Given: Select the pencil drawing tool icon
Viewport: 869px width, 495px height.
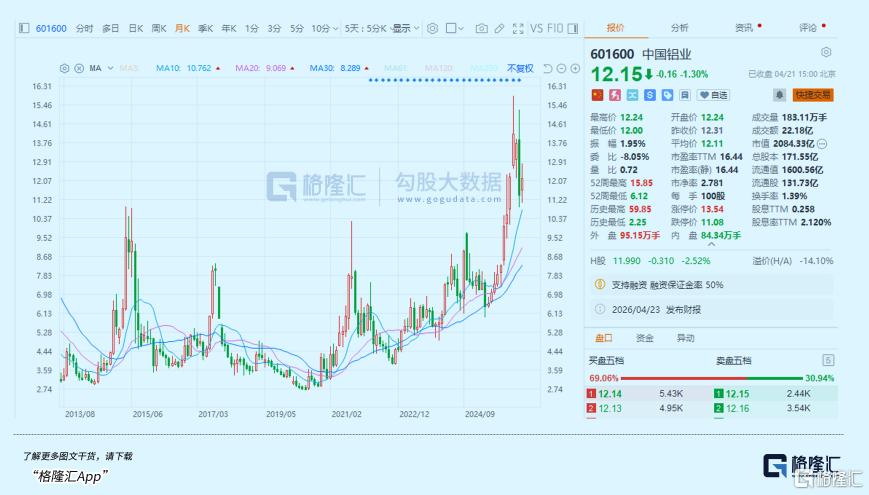Looking at the screenshot, I should point(498,29).
